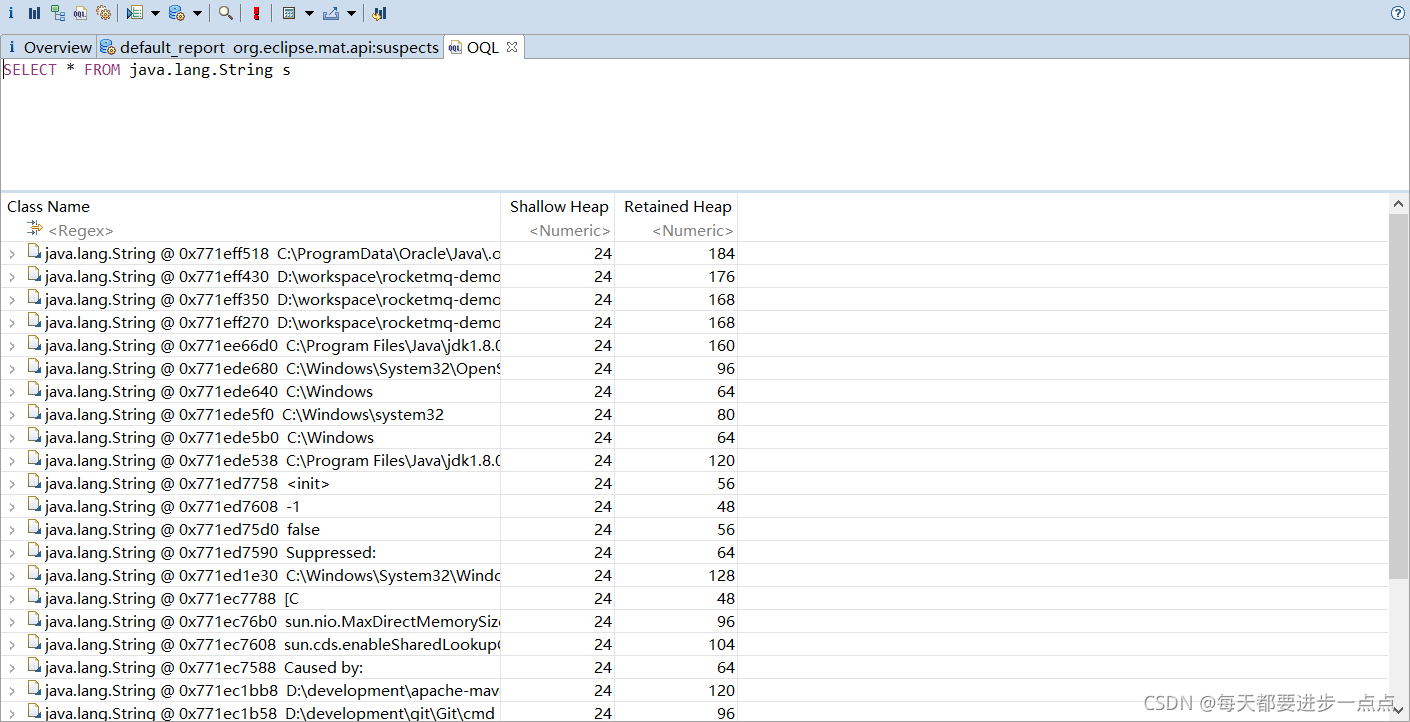Switch to the default_report suspects tab

pos(269,47)
